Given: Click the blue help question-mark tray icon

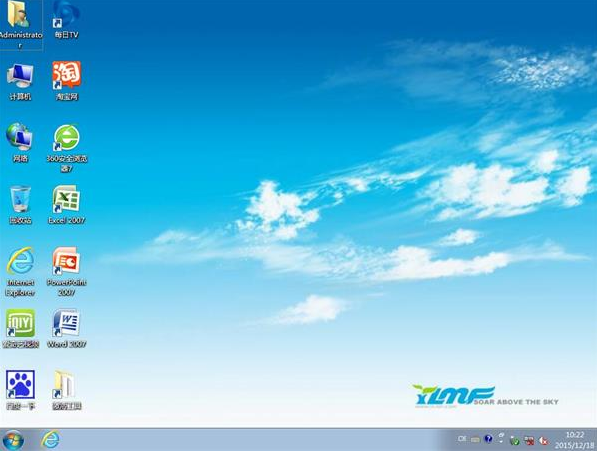Looking at the screenshot, I should click(488, 439).
